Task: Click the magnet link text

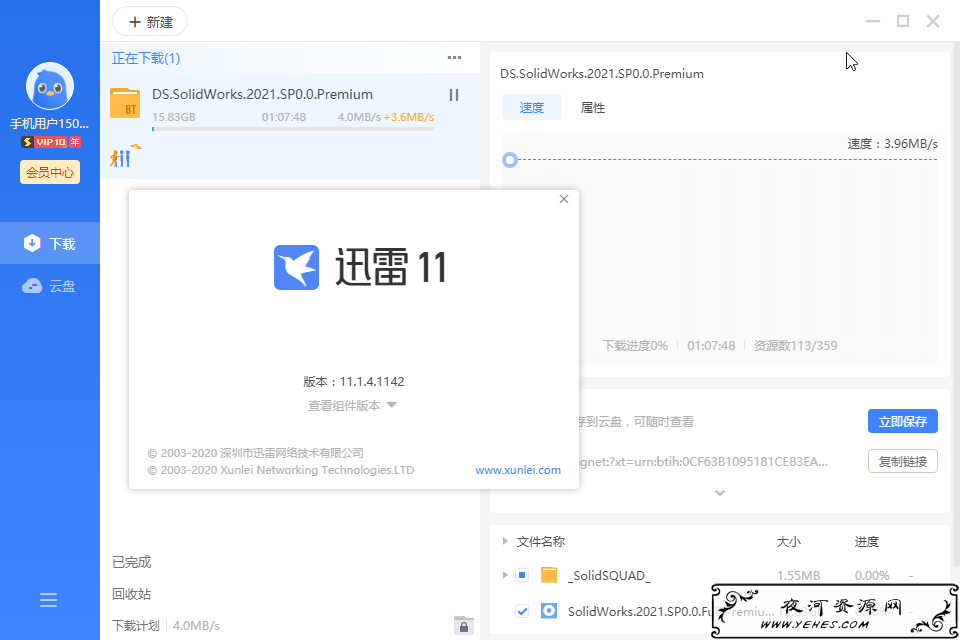Action: tap(703, 462)
